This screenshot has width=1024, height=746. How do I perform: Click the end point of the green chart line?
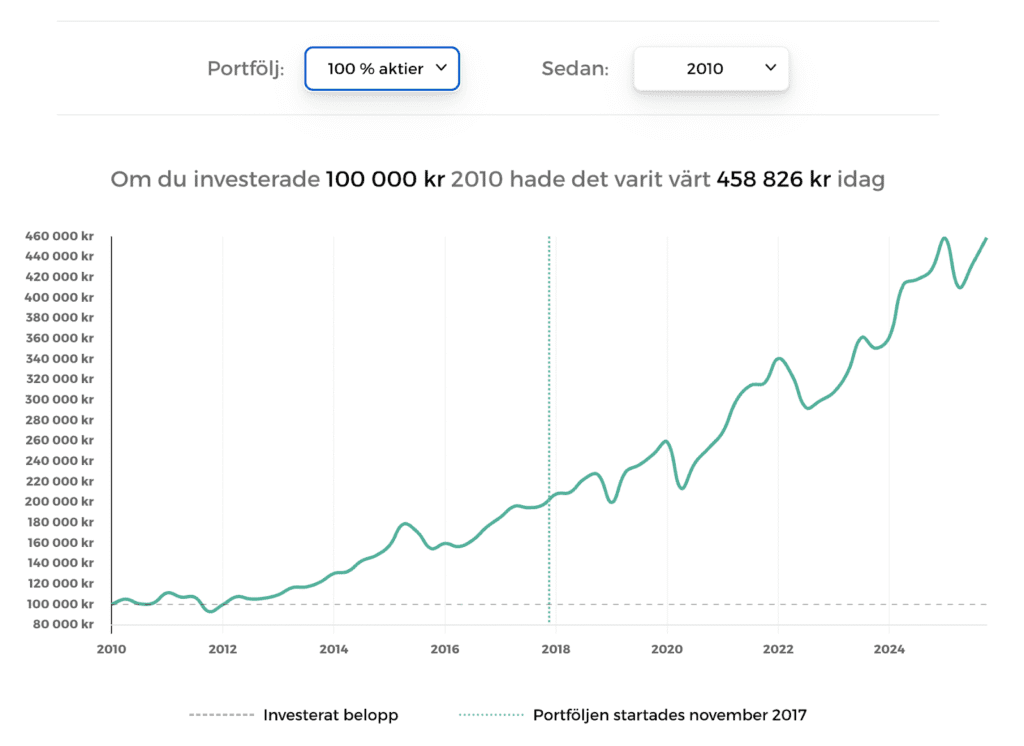[x=986, y=238]
